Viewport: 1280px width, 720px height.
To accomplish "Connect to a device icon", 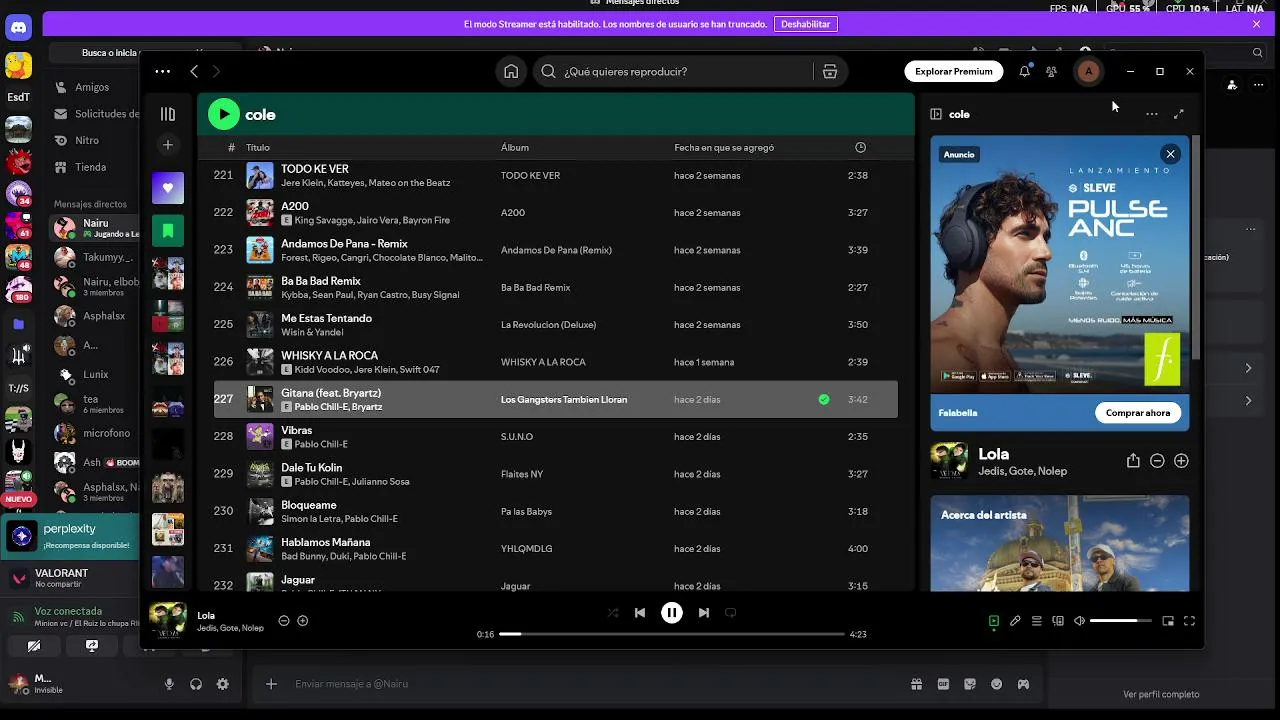I will (1058, 621).
